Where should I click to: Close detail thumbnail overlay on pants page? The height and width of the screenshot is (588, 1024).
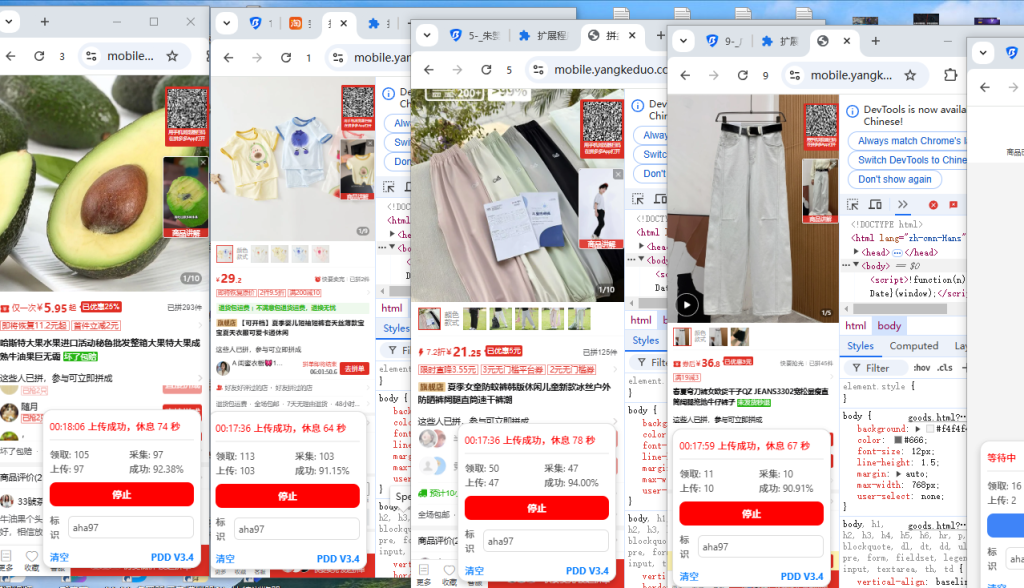618,174
